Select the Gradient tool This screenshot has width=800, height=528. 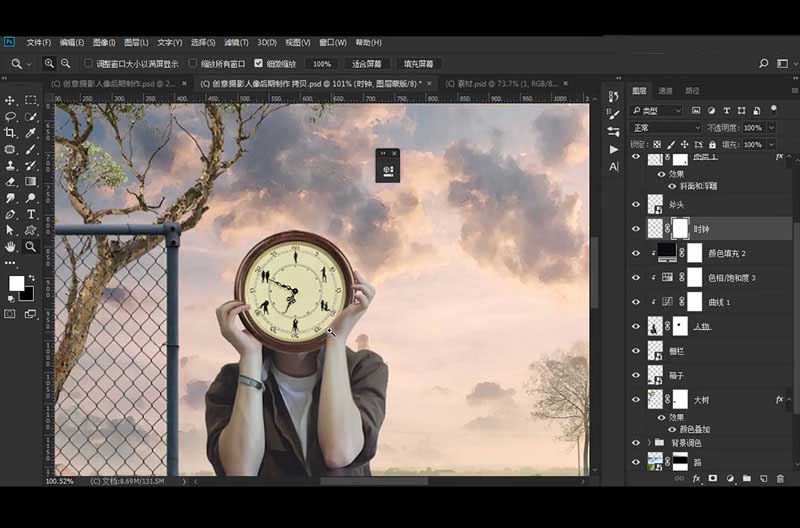click(x=31, y=182)
